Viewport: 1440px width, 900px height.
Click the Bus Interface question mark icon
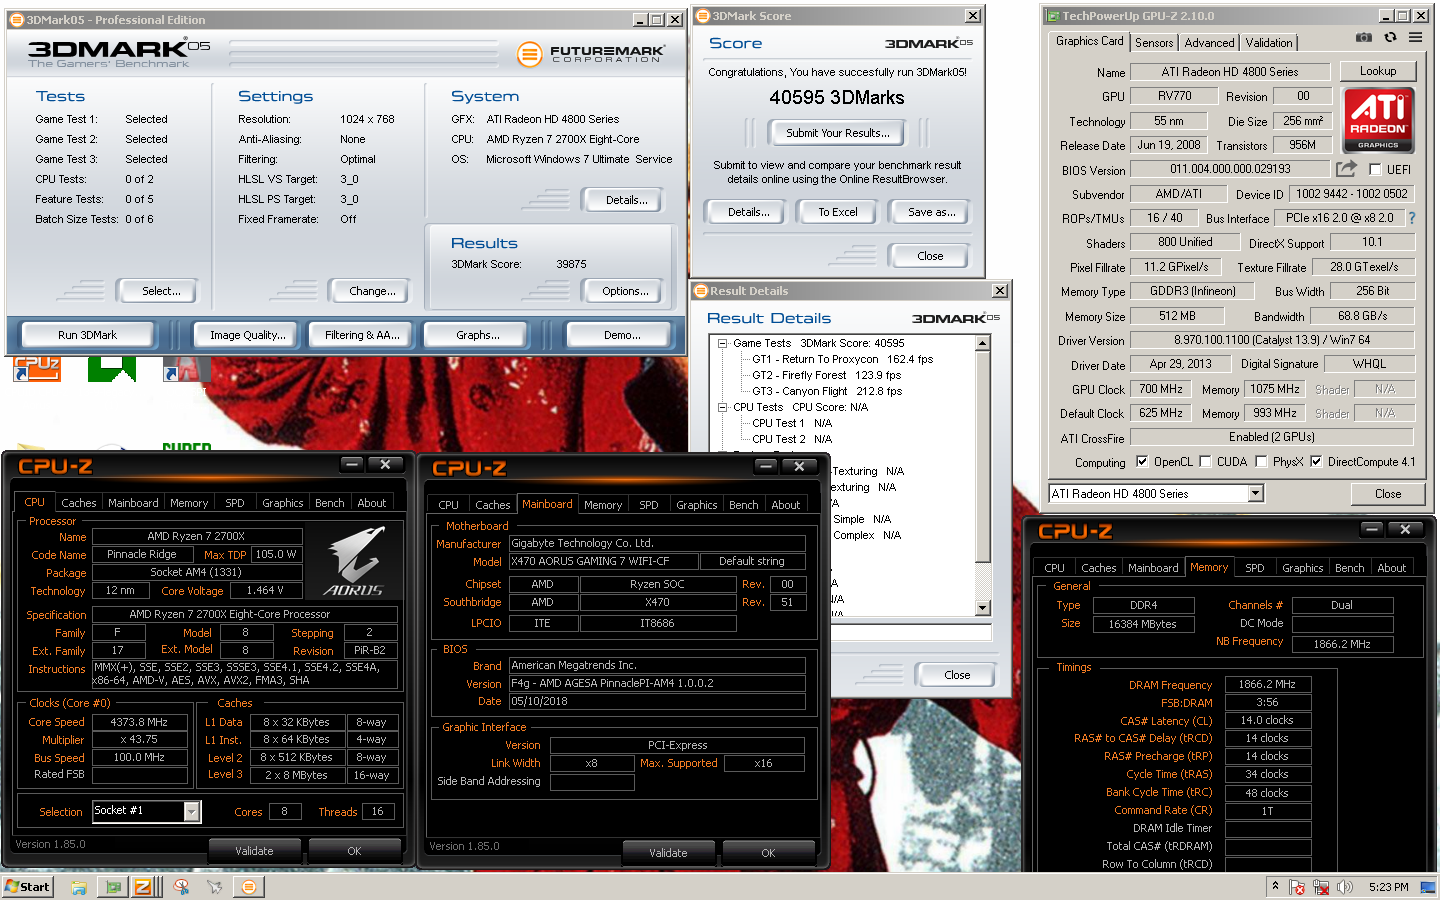pos(1412,218)
